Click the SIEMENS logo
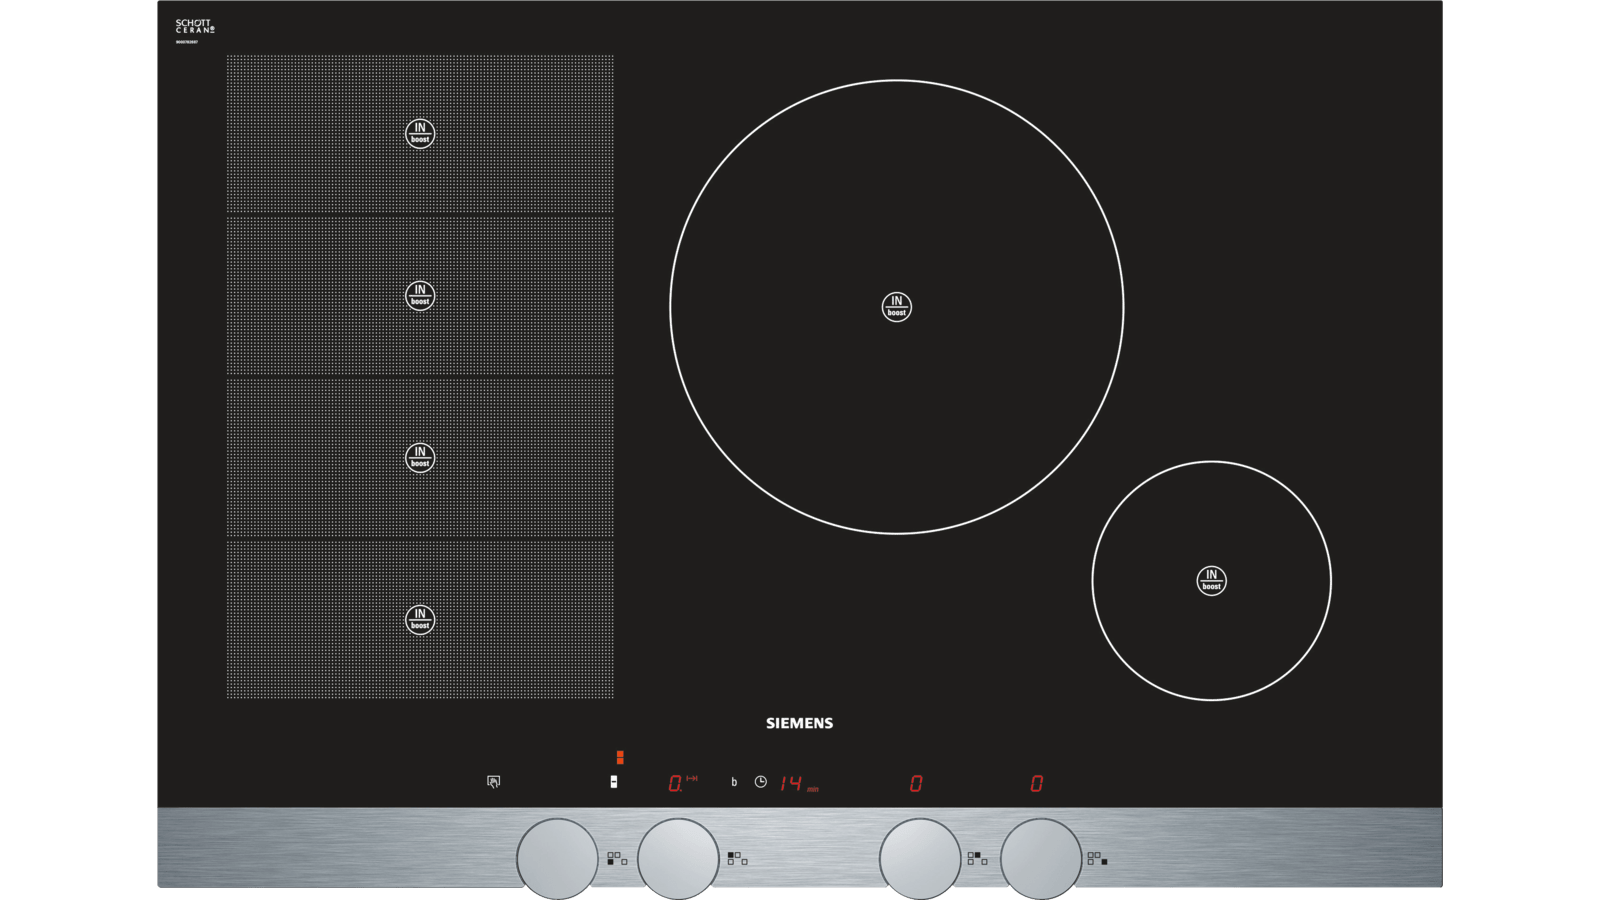 tap(800, 723)
